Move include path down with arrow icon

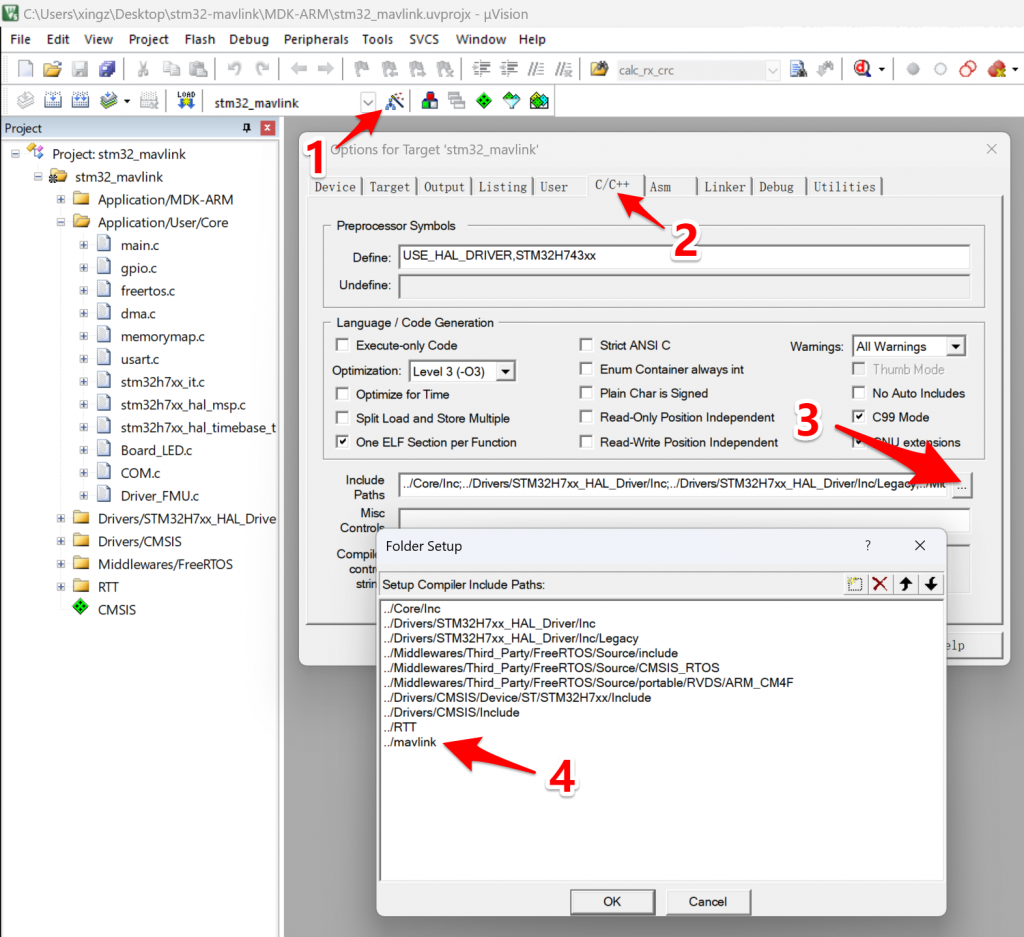931,584
